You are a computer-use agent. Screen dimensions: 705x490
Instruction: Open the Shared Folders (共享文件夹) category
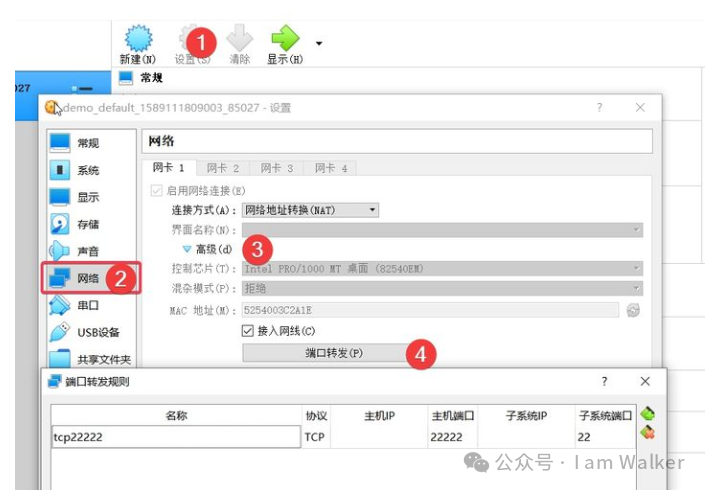(92, 359)
